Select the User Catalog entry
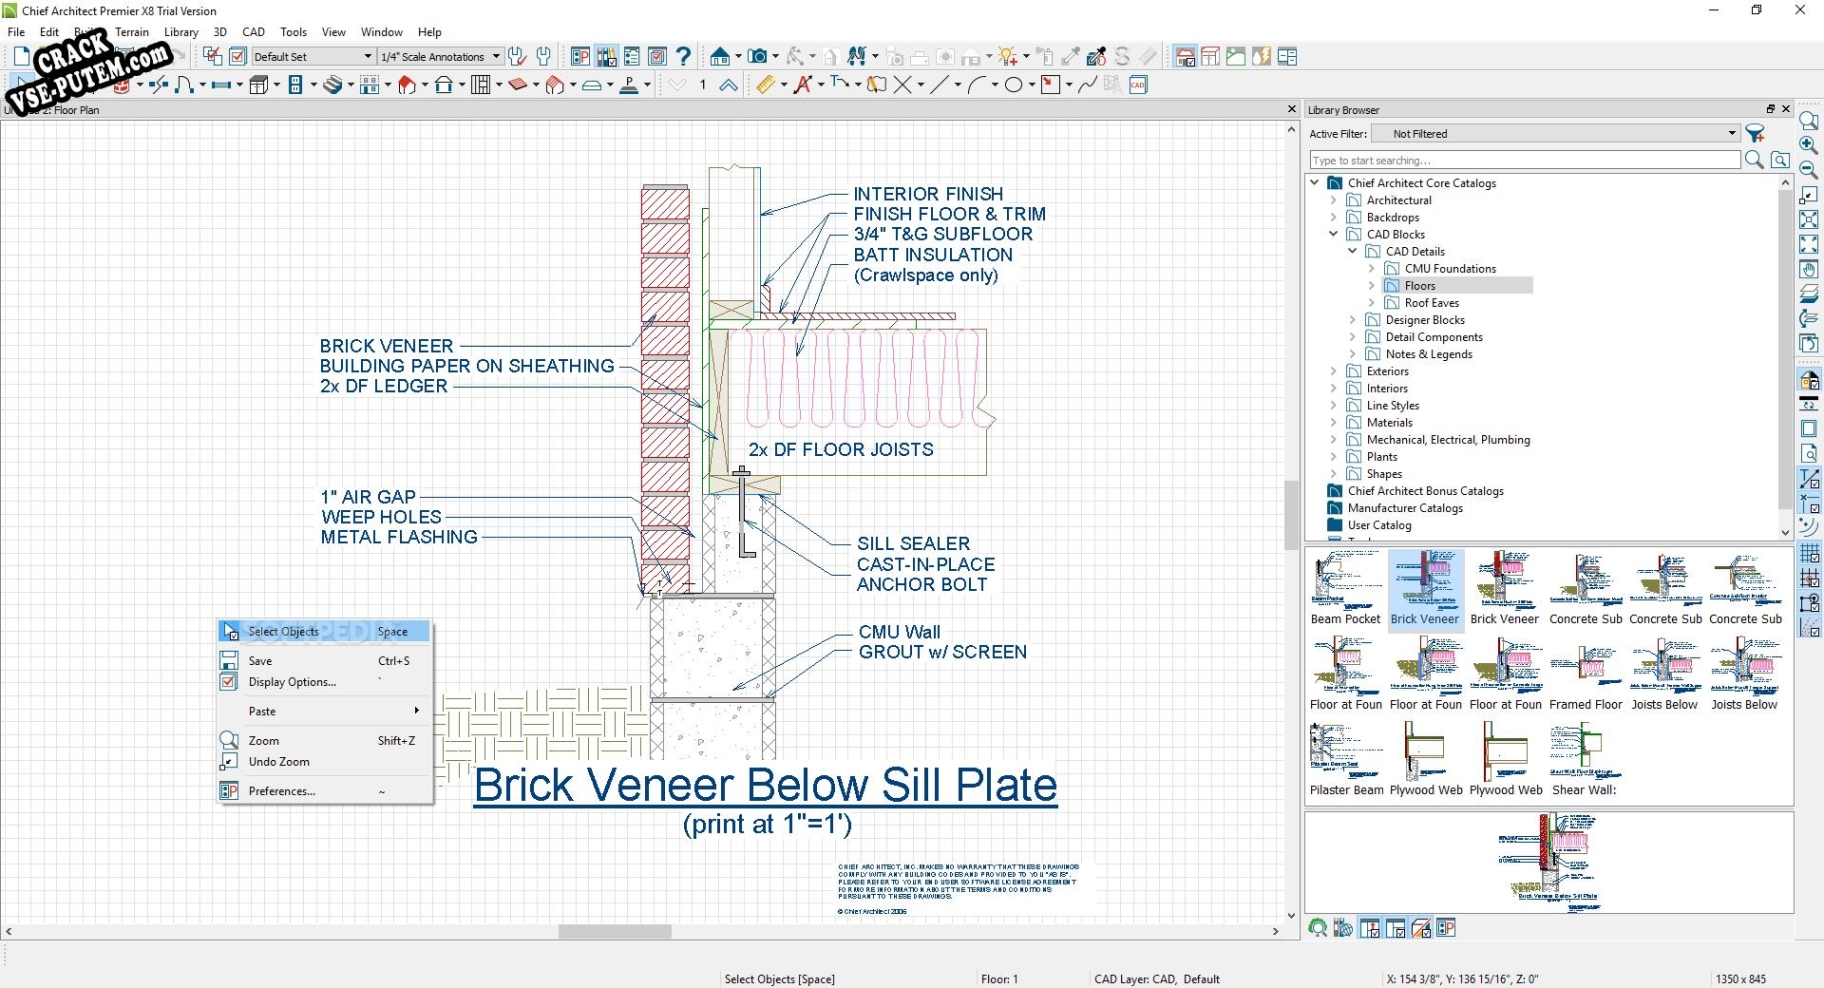Image resolution: width=1824 pixels, height=988 pixels. 1379,525
